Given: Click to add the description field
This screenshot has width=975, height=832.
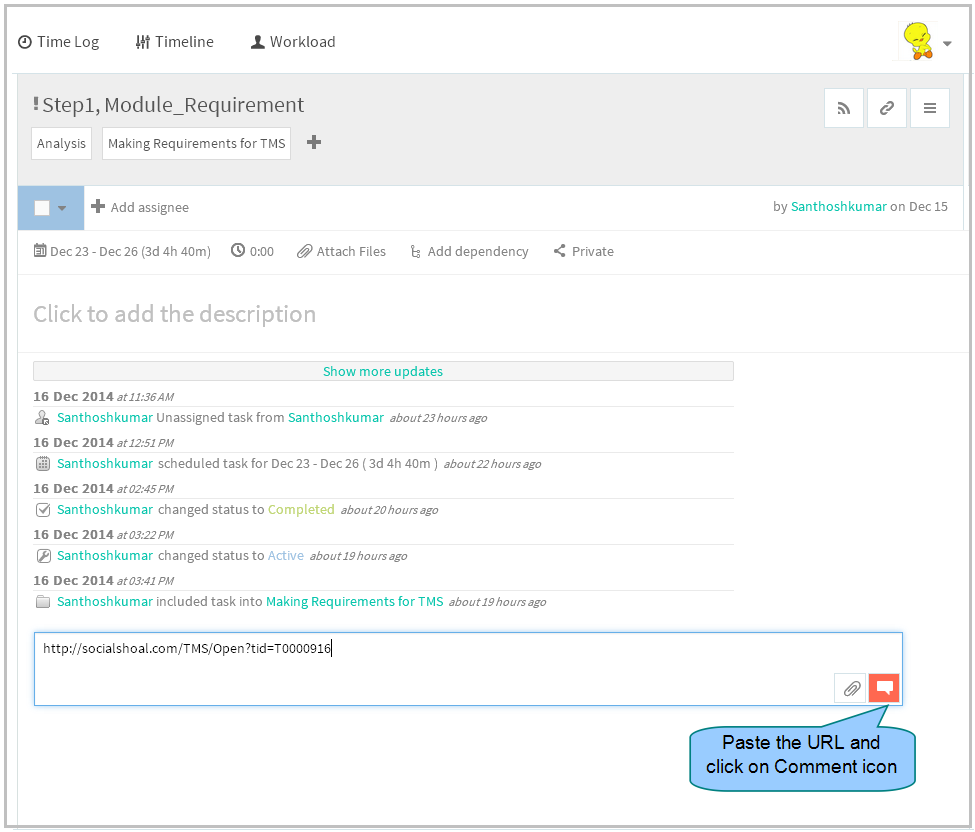Looking at the screenshot, I should coord(175,314).
